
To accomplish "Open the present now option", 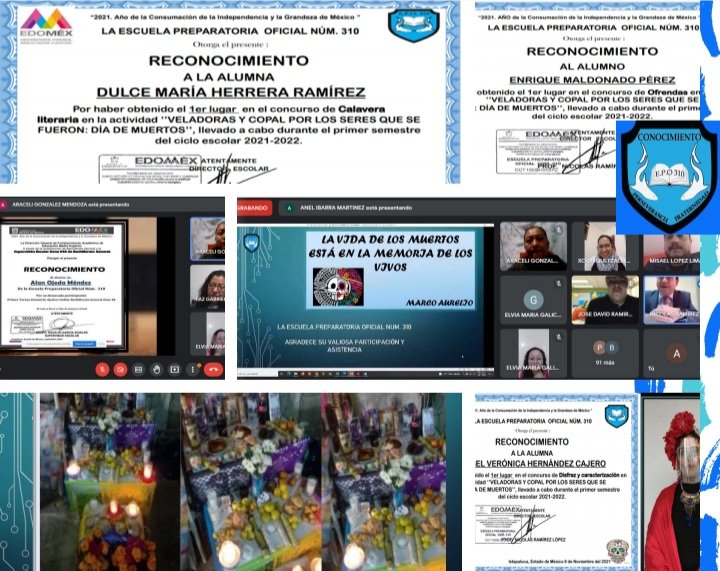I will (174, 369).
